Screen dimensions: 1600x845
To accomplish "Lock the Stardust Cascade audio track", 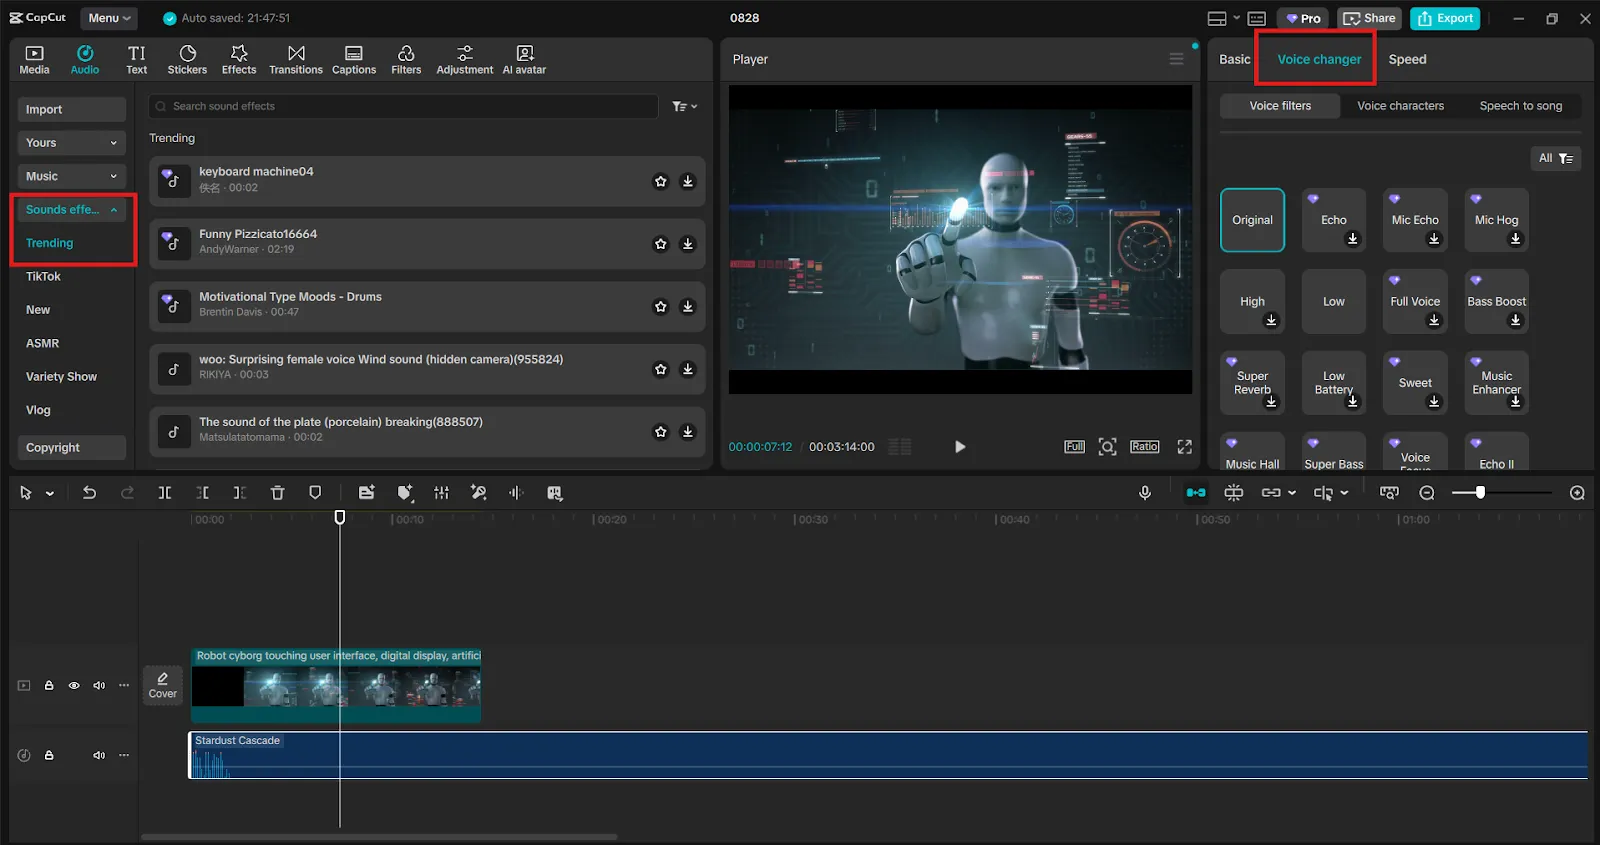I will pyautogui.click(x=49, y=756).
